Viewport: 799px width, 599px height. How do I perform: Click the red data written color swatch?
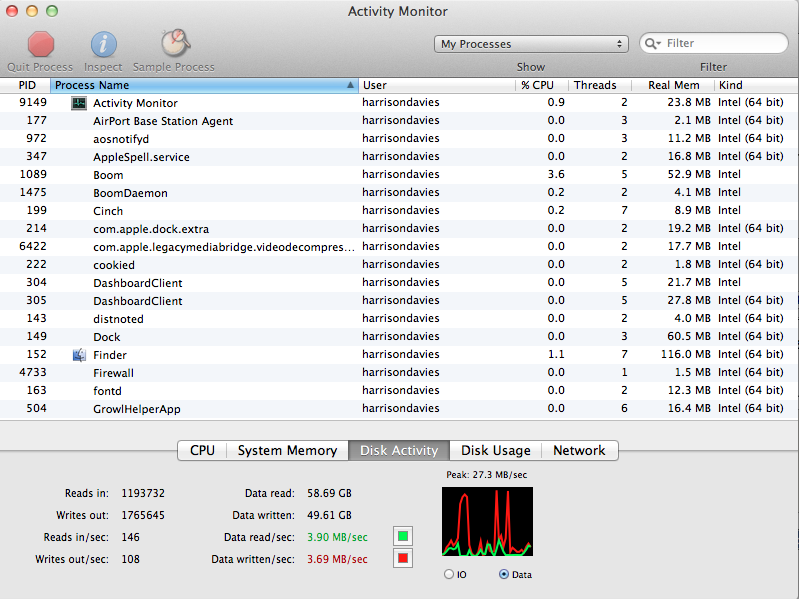pyautogui.click(x=403, y=559)
